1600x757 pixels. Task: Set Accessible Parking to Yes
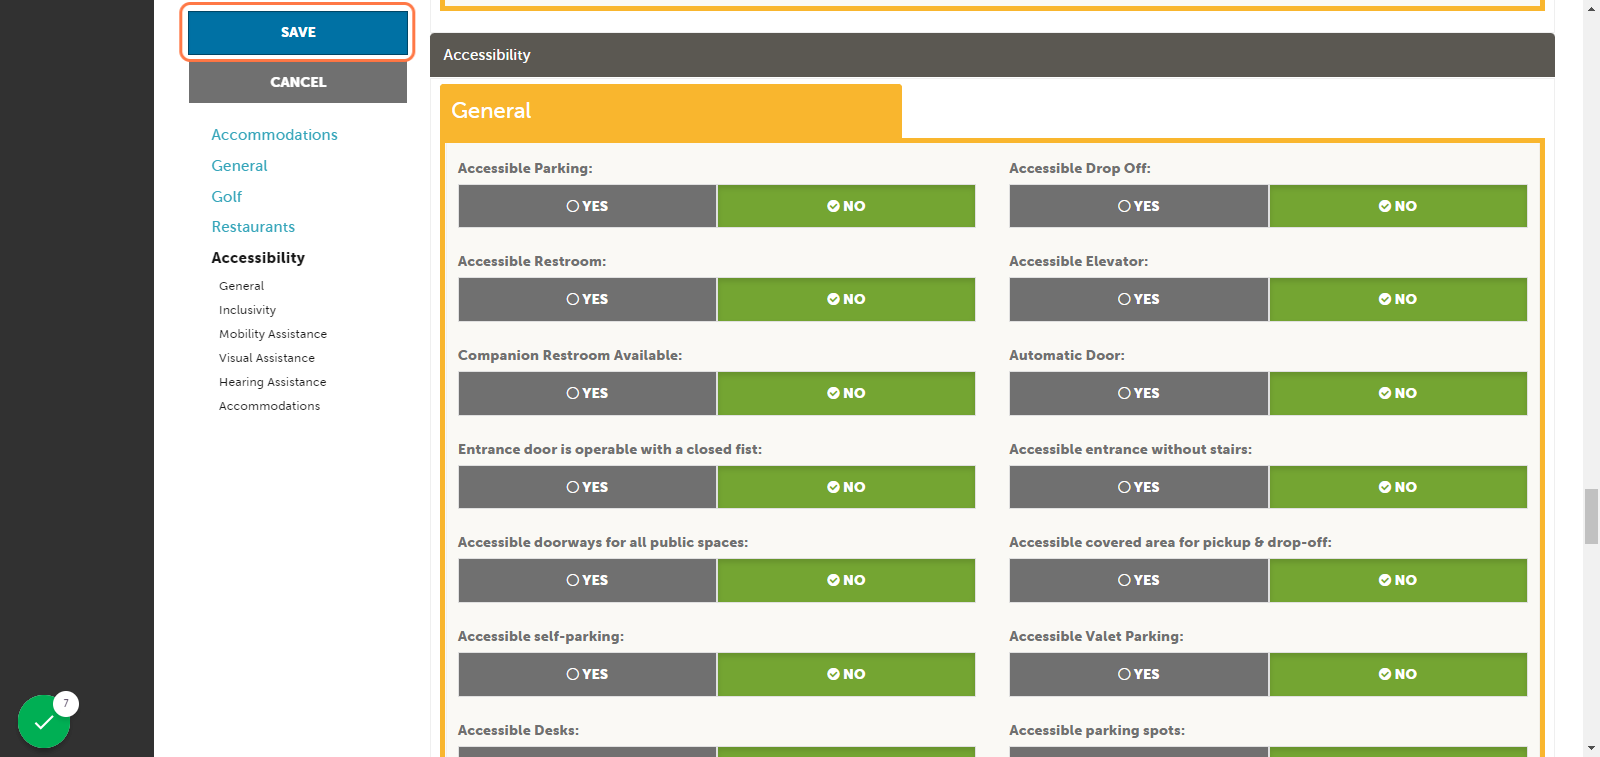pos(587,206)
